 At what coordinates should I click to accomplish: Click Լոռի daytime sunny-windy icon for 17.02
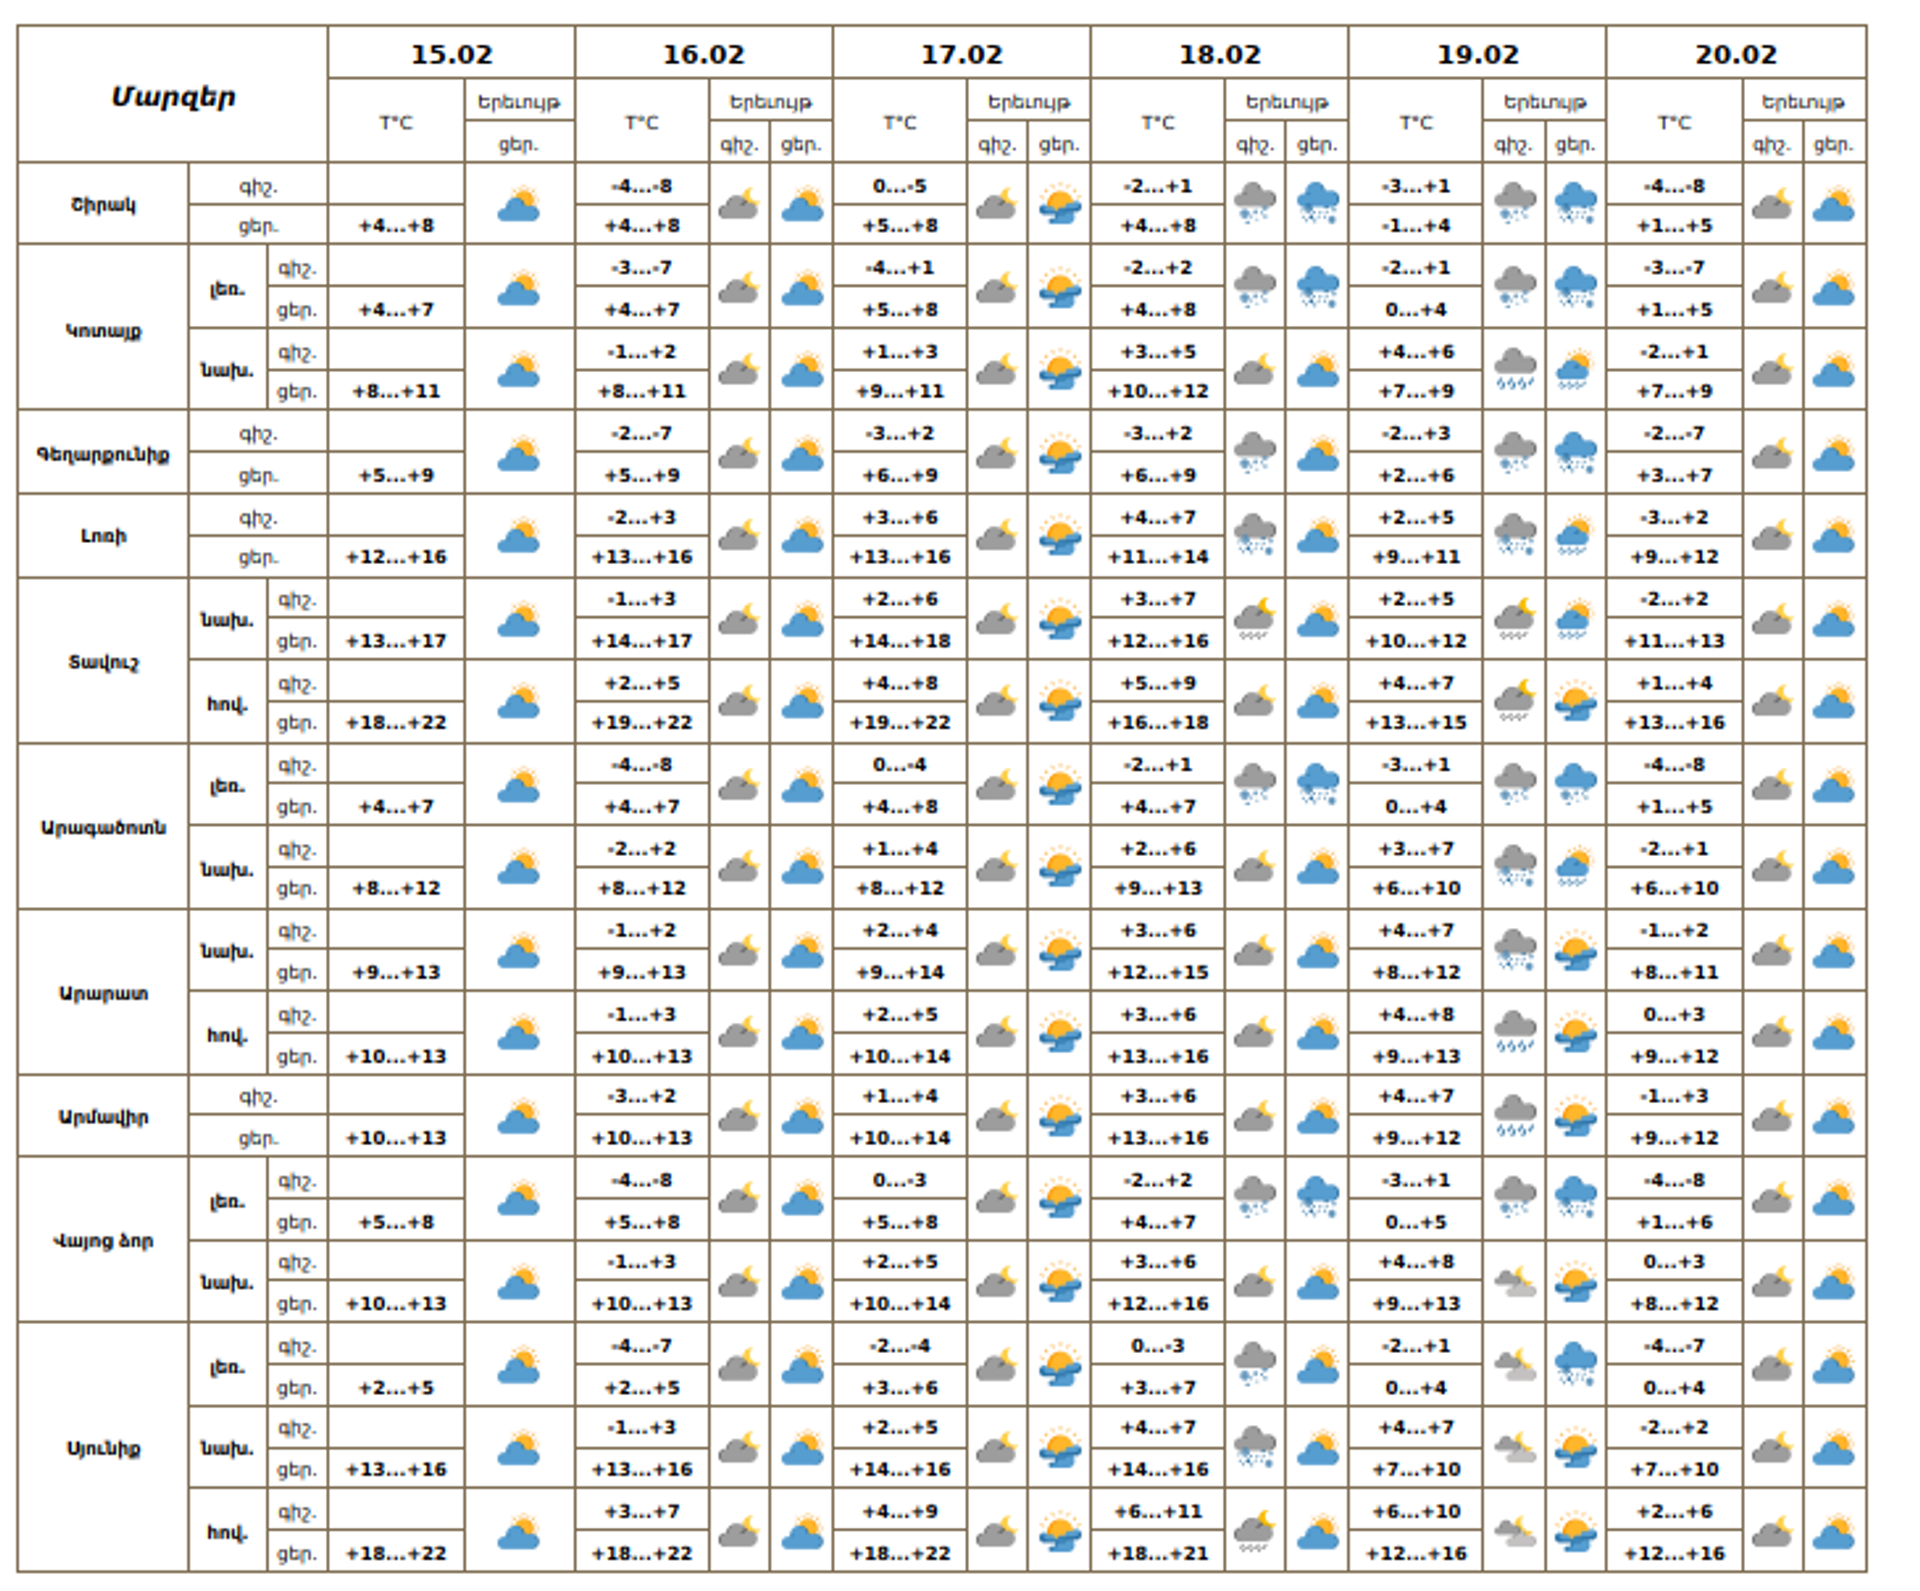coord(1059,536)
